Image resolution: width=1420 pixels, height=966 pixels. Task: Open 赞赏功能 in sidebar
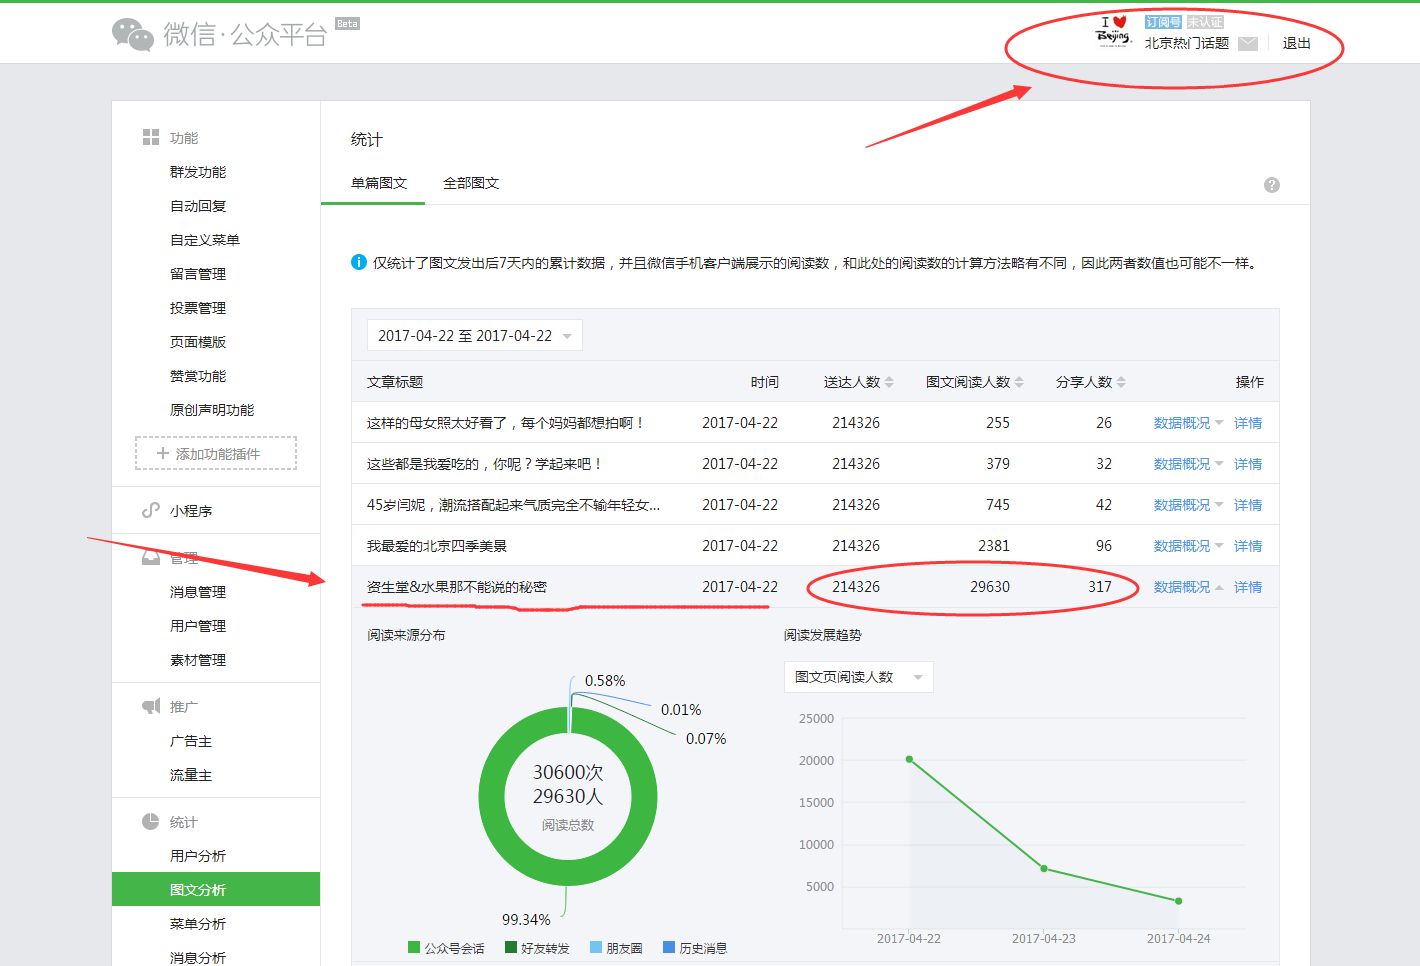[198, 376]
